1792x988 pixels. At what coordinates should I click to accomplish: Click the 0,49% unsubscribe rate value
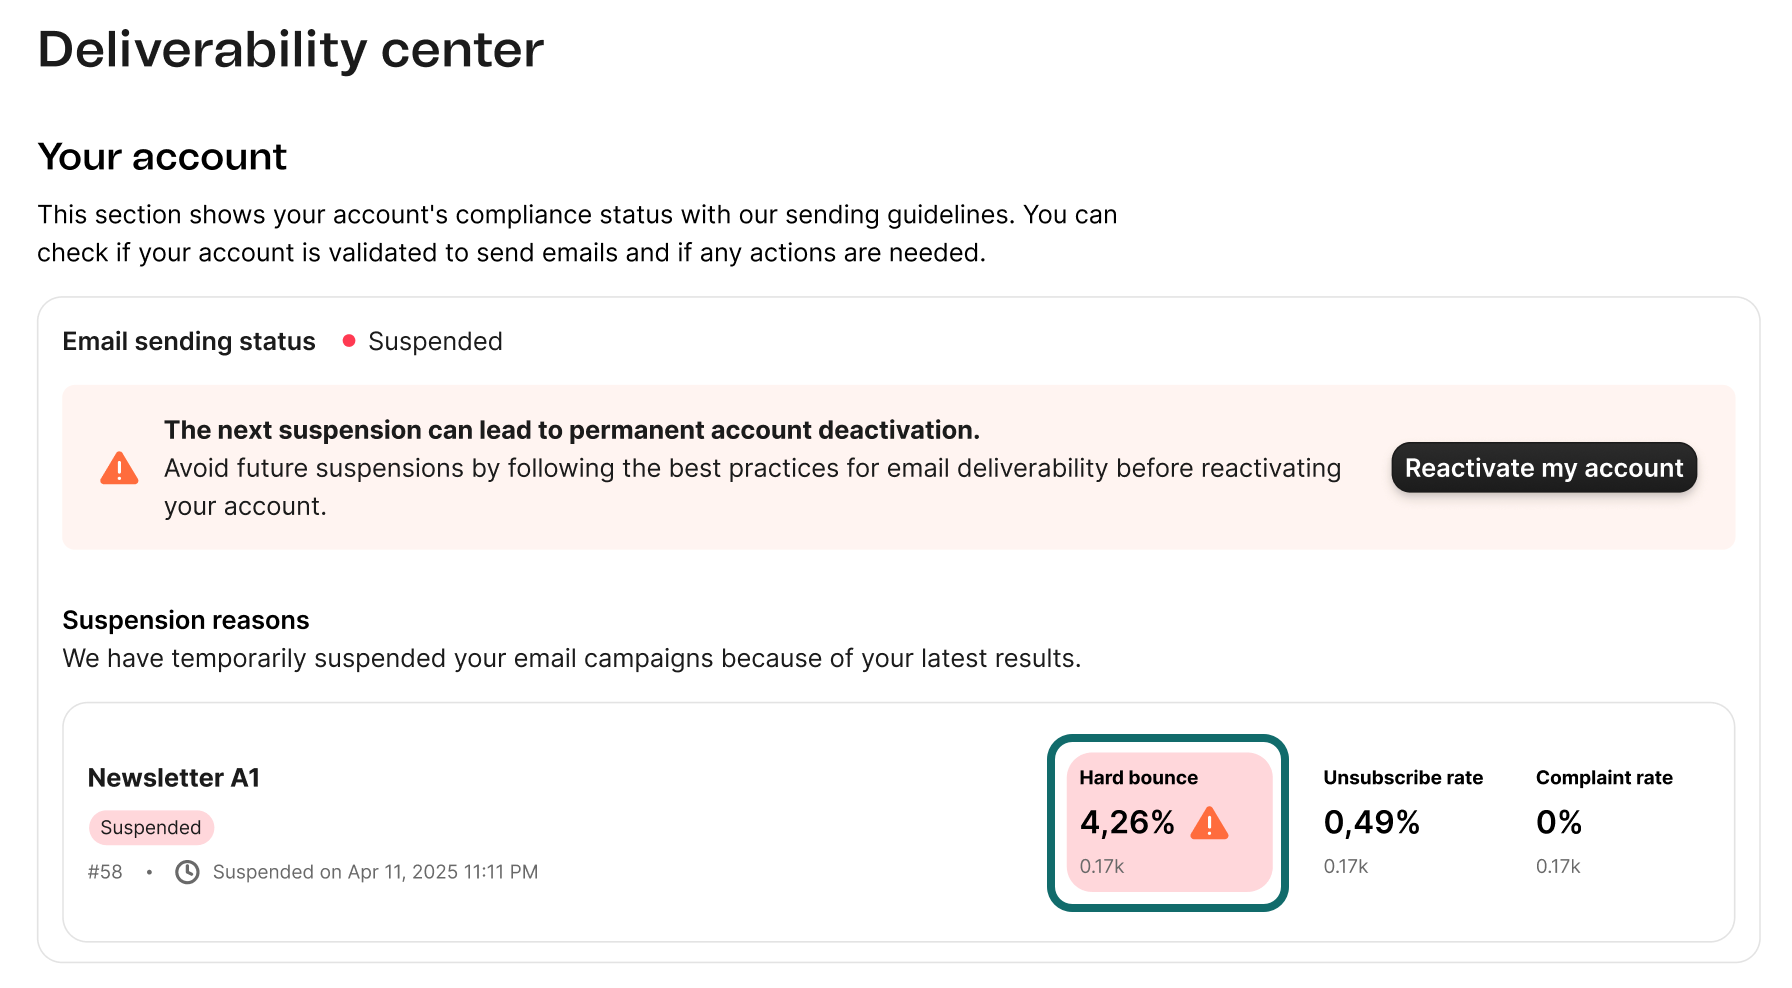pyautogui.click(x=1372, y=823)
